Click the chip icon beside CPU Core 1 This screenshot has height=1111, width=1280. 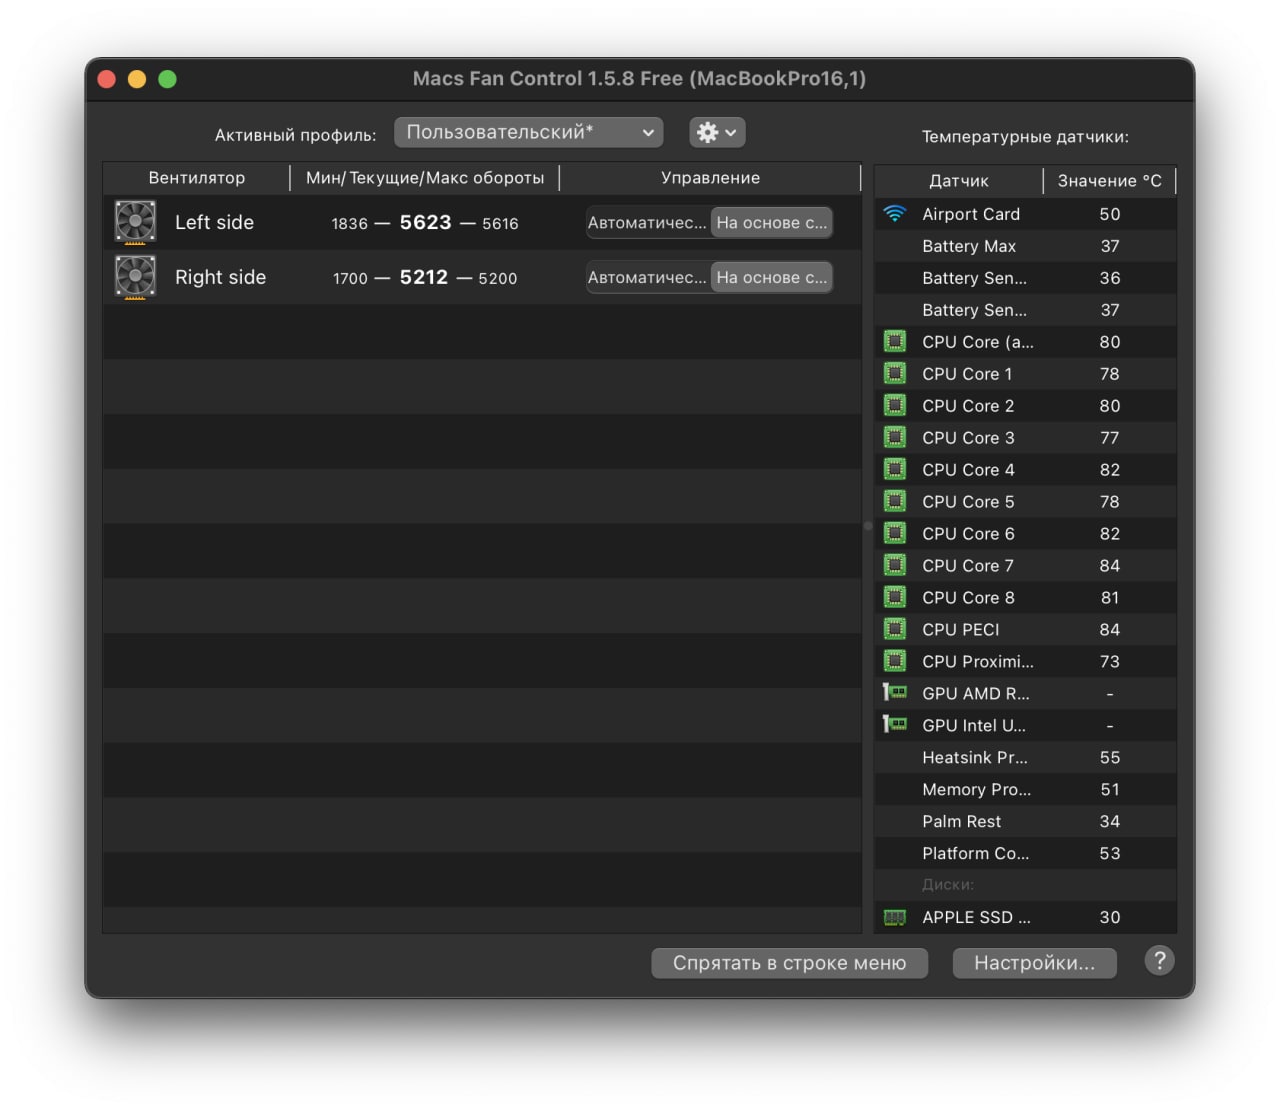[895, 374]
